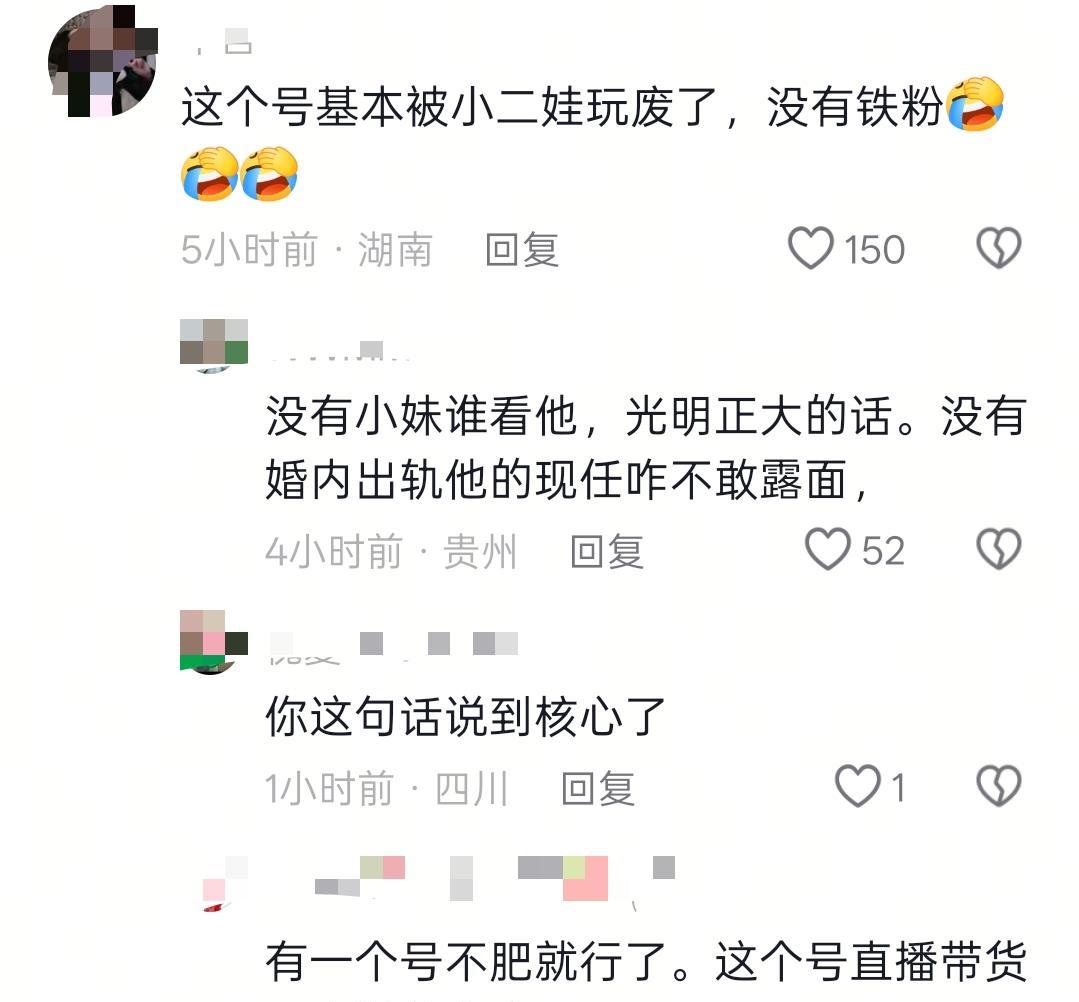
Task: Like the Sichuan reply with 1 like
Action: tap(857, 786)
